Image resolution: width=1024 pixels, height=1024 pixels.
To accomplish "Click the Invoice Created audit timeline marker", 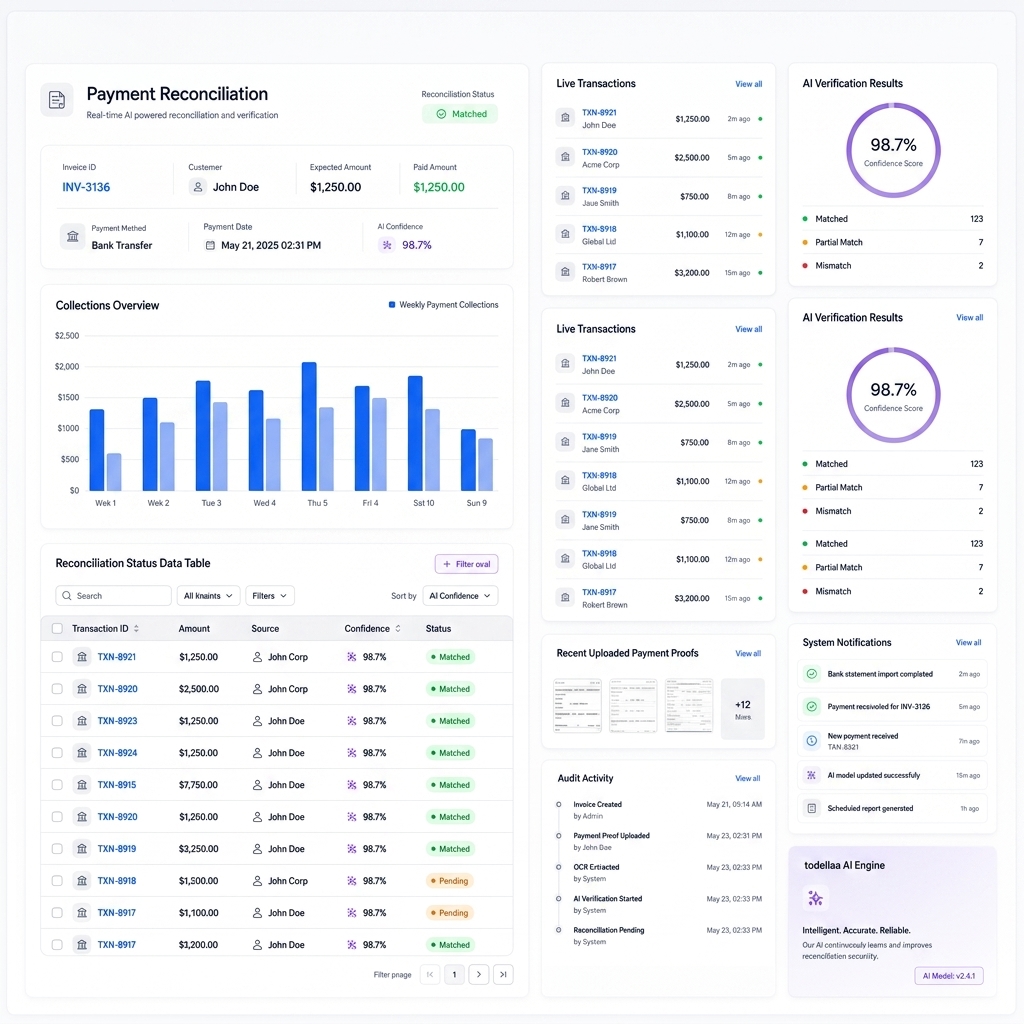I will tap(558, 805).
